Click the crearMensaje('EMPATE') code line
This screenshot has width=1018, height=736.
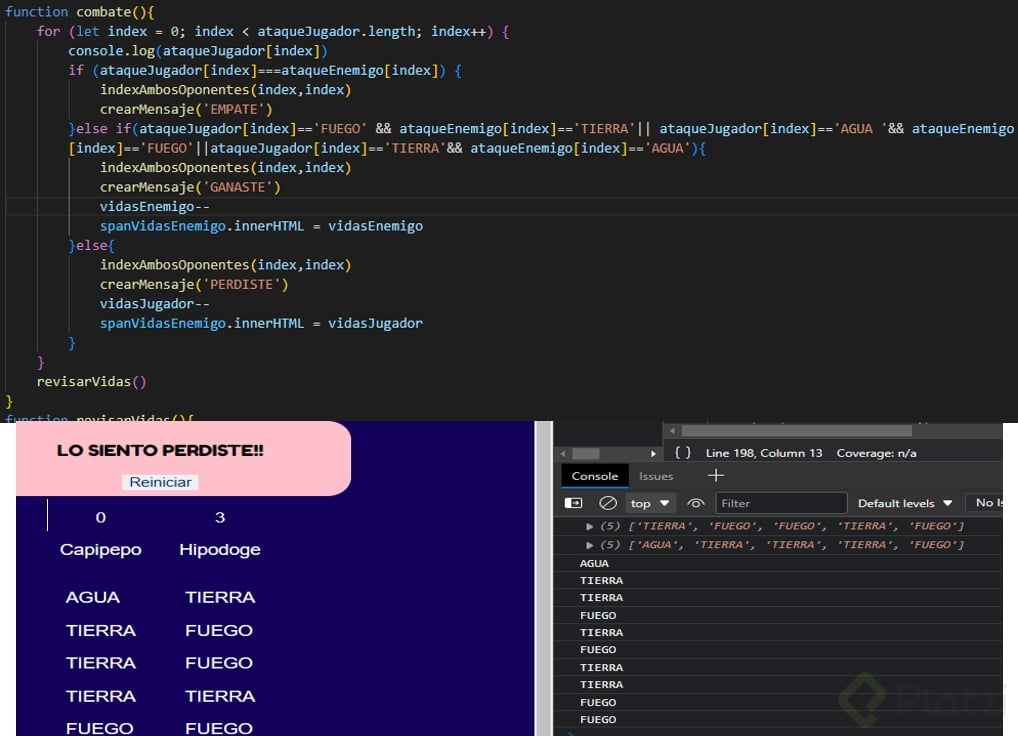[x=186, y=109]
